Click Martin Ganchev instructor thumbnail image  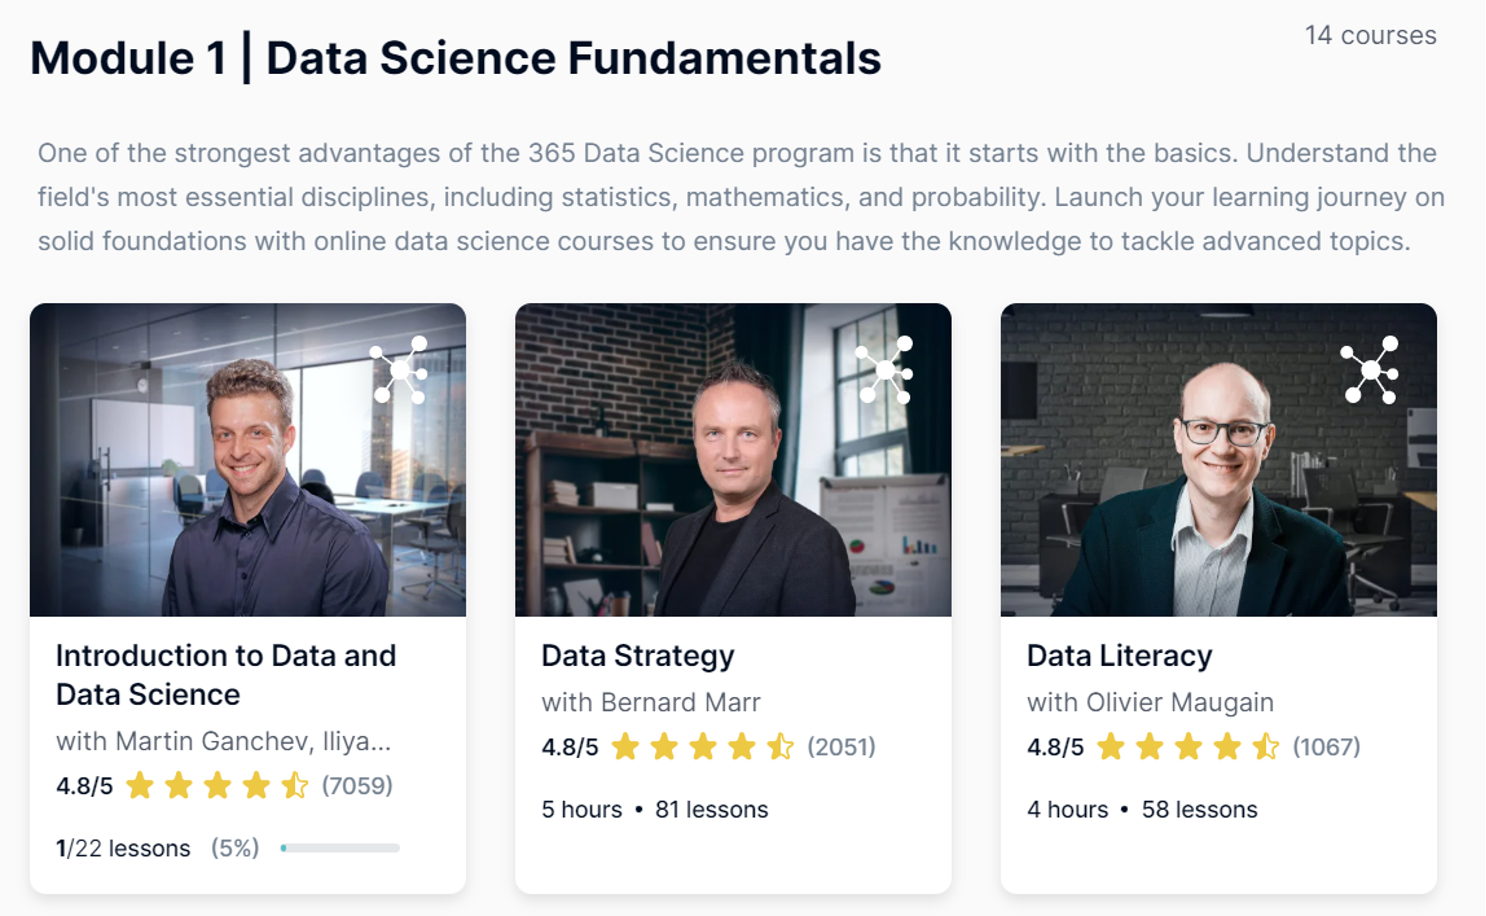pyautogui.click(x=248, y=460)
